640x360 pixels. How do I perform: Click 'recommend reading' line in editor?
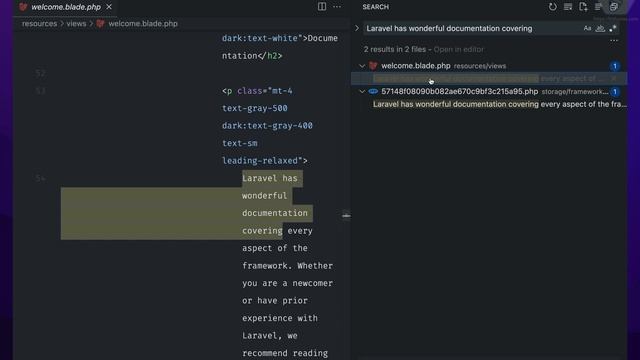285,353
